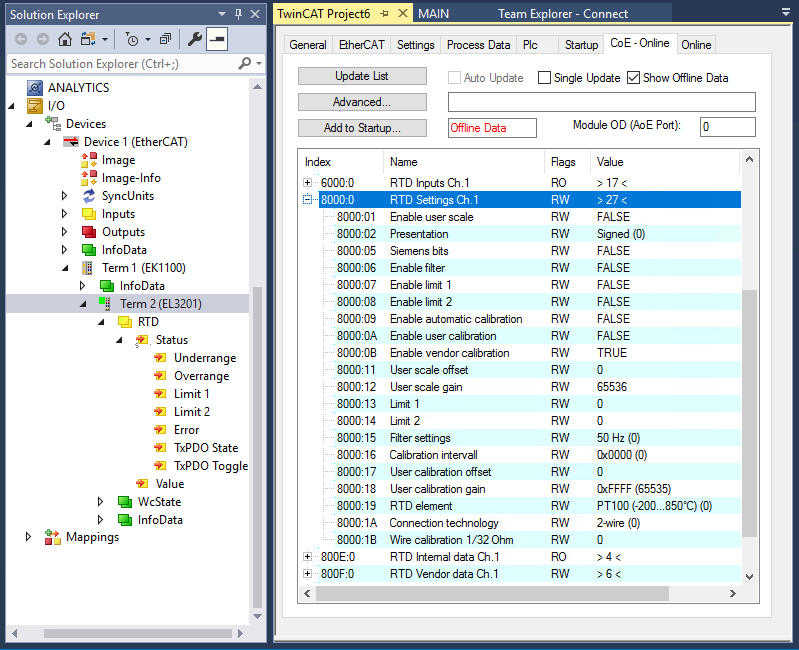The height and width of the screenshot is (650, 799).
Task: Click the Pending Changes Filter clock icon
Action: [132, 39]
